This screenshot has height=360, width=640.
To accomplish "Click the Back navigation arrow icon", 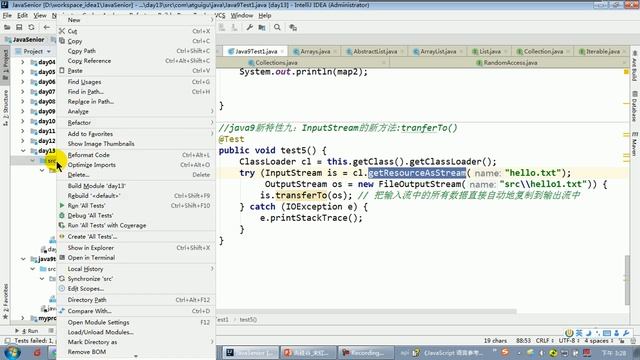I will [x=47, y=27].
